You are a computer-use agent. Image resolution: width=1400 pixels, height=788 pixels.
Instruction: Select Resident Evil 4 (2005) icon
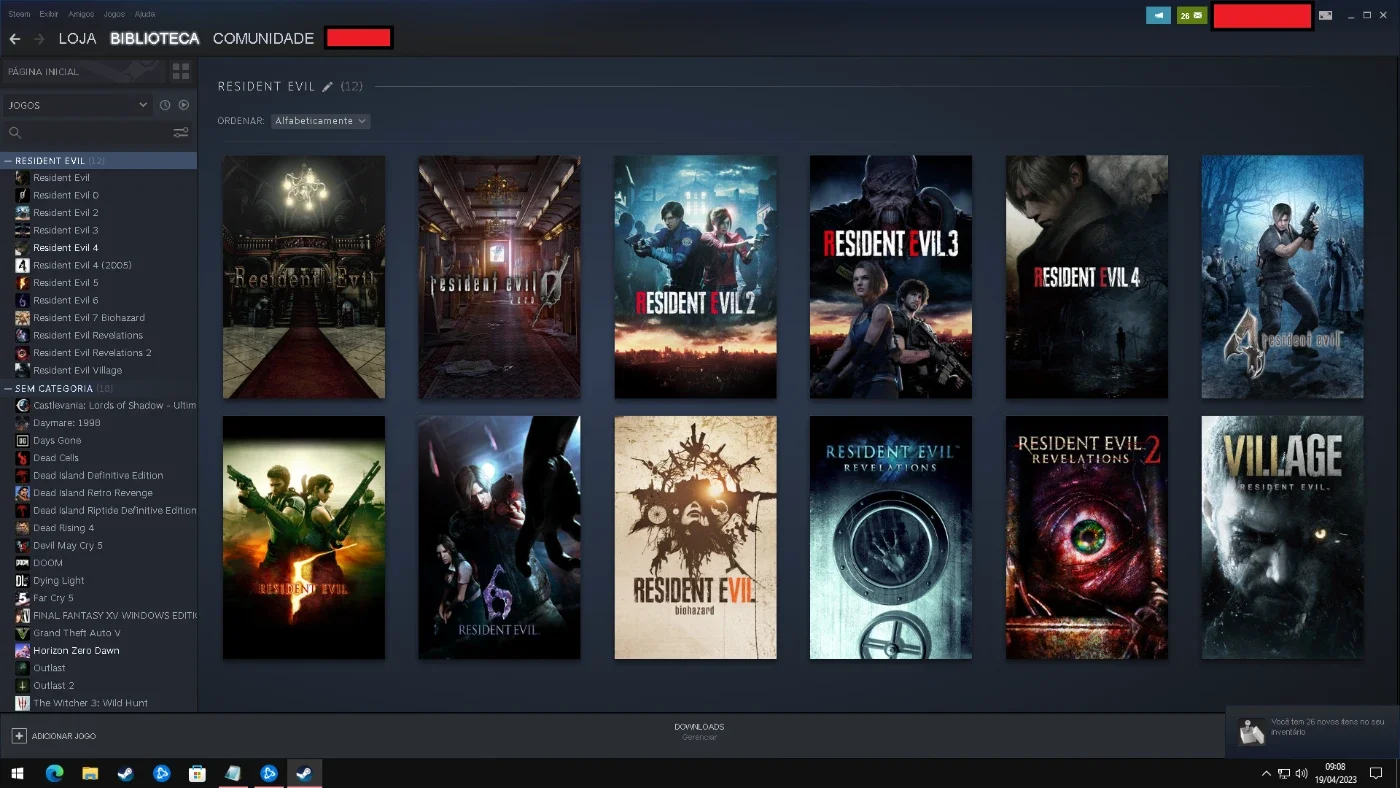coord(22,265)
